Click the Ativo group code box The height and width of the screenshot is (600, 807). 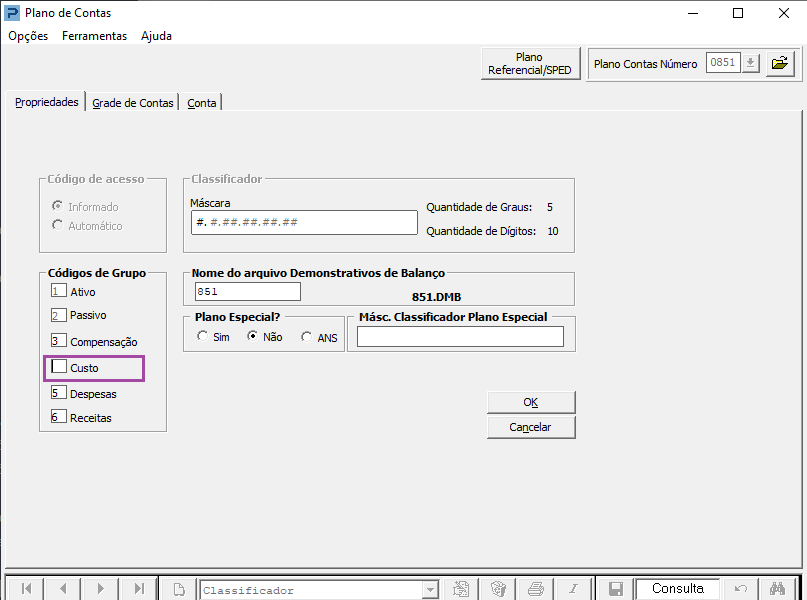point(58,291)
